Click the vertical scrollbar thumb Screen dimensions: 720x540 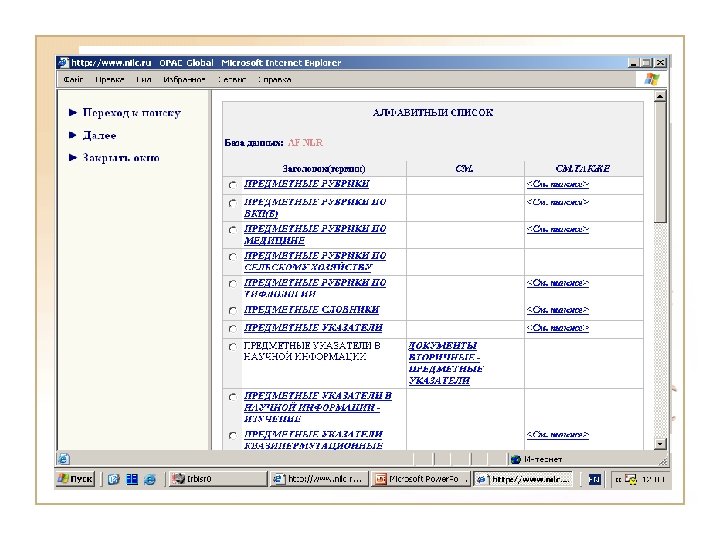click(660, 162)
